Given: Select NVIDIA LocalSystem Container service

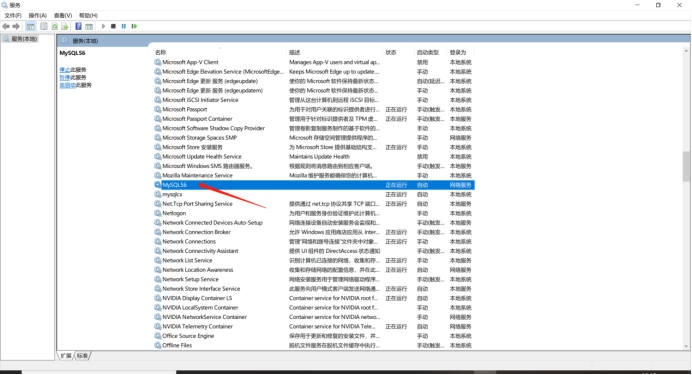Looking at the screenshot, I should [200, 308].
